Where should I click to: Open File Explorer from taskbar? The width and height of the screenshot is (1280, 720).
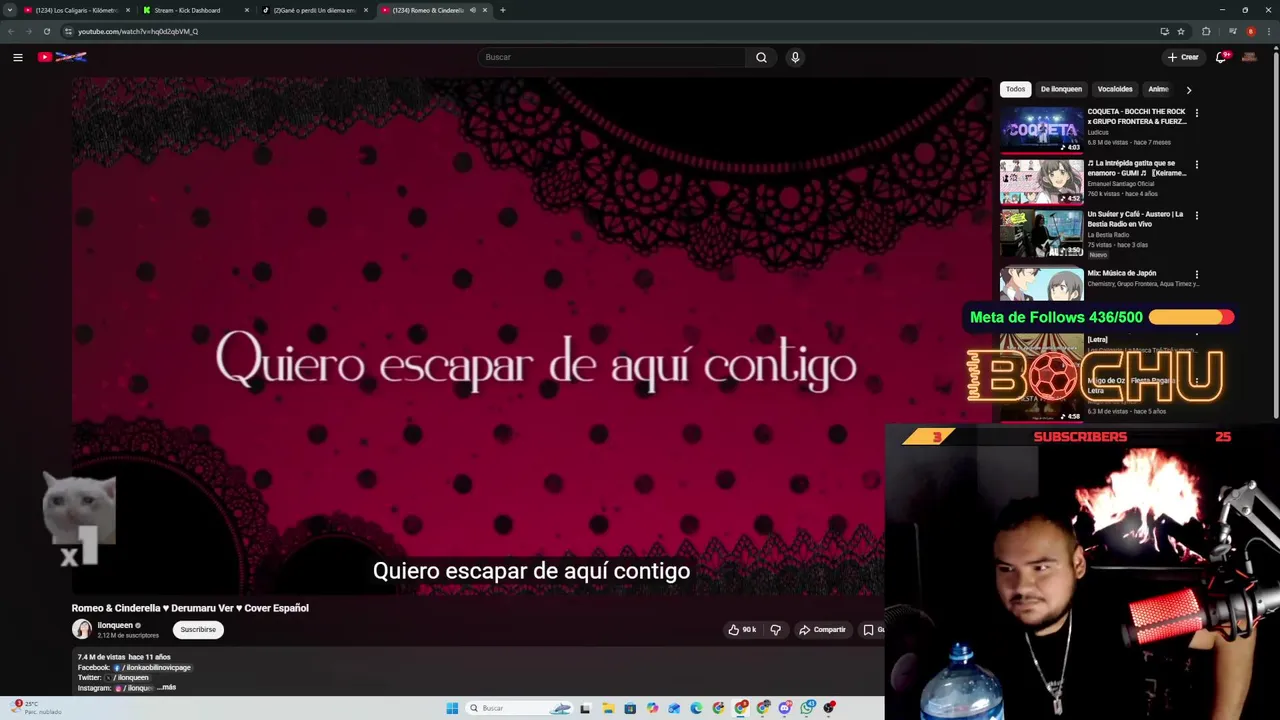607,708
